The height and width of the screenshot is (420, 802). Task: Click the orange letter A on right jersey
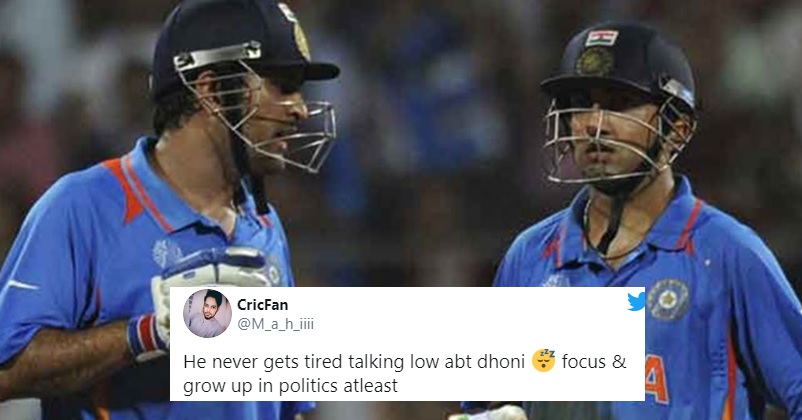coord(657,379)
